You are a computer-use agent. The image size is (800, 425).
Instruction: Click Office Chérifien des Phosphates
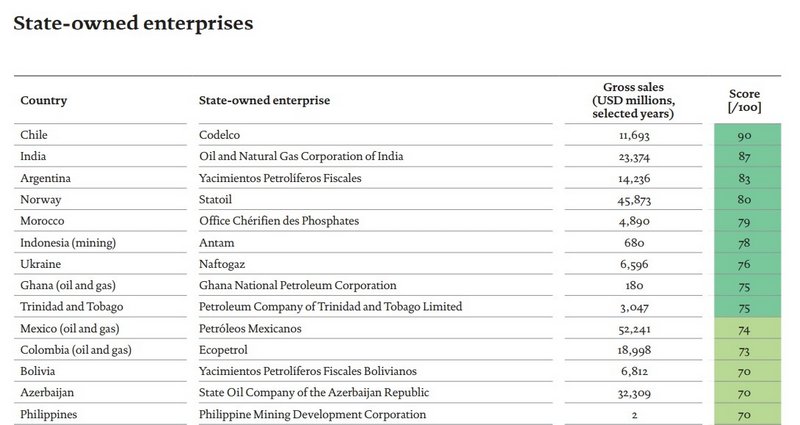click(279, 220)
